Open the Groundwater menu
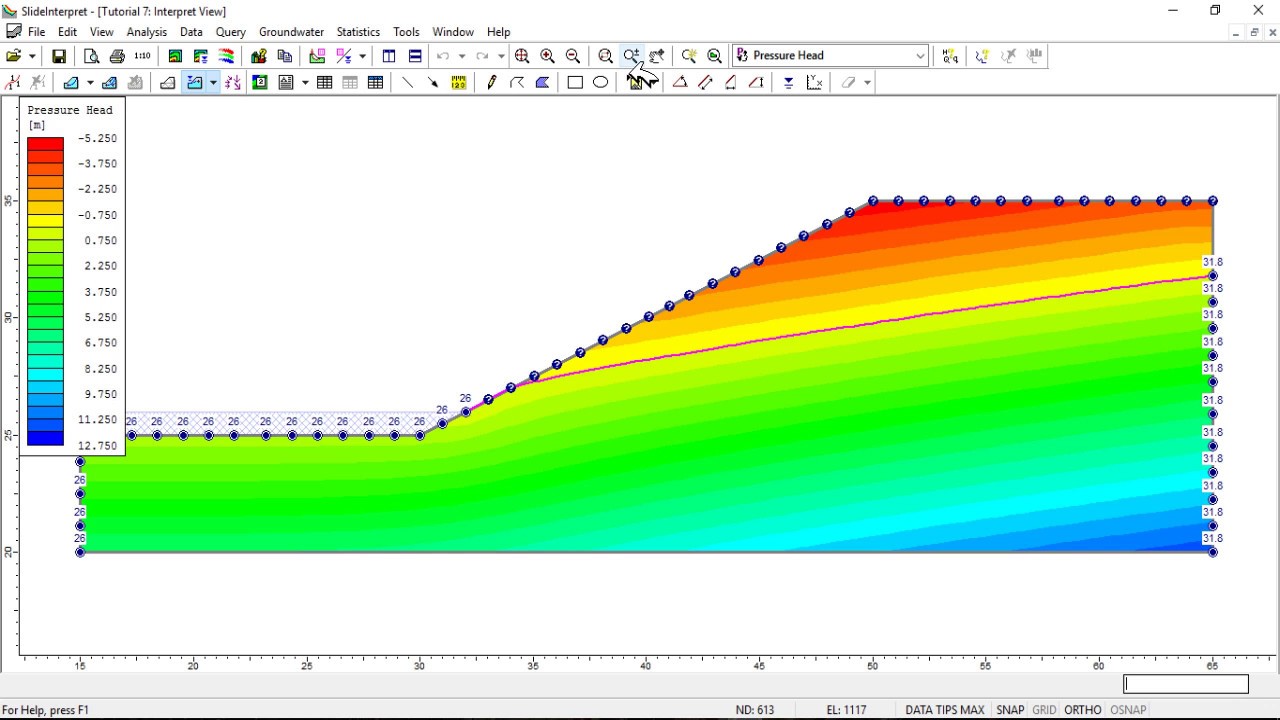This screenshot has width=1280, height=720. [291, 32]
